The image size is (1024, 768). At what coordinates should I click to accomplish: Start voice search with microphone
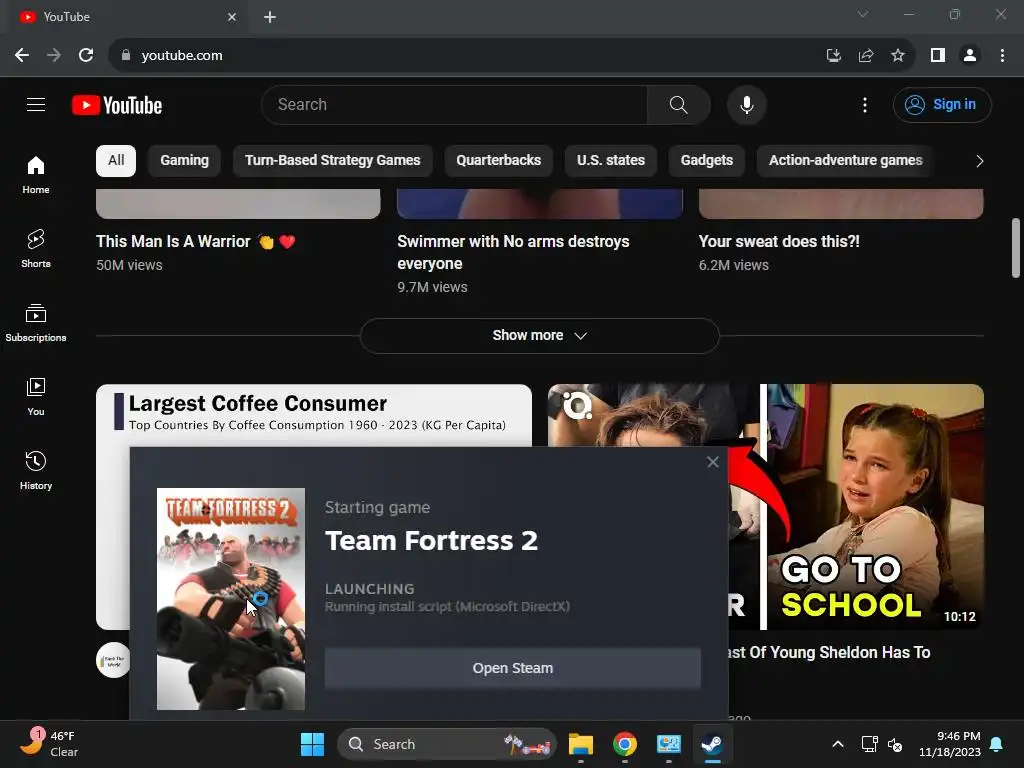[746, 104]
